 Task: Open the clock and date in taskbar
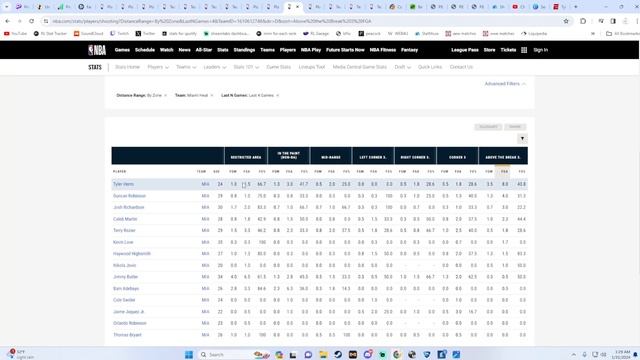622,354
